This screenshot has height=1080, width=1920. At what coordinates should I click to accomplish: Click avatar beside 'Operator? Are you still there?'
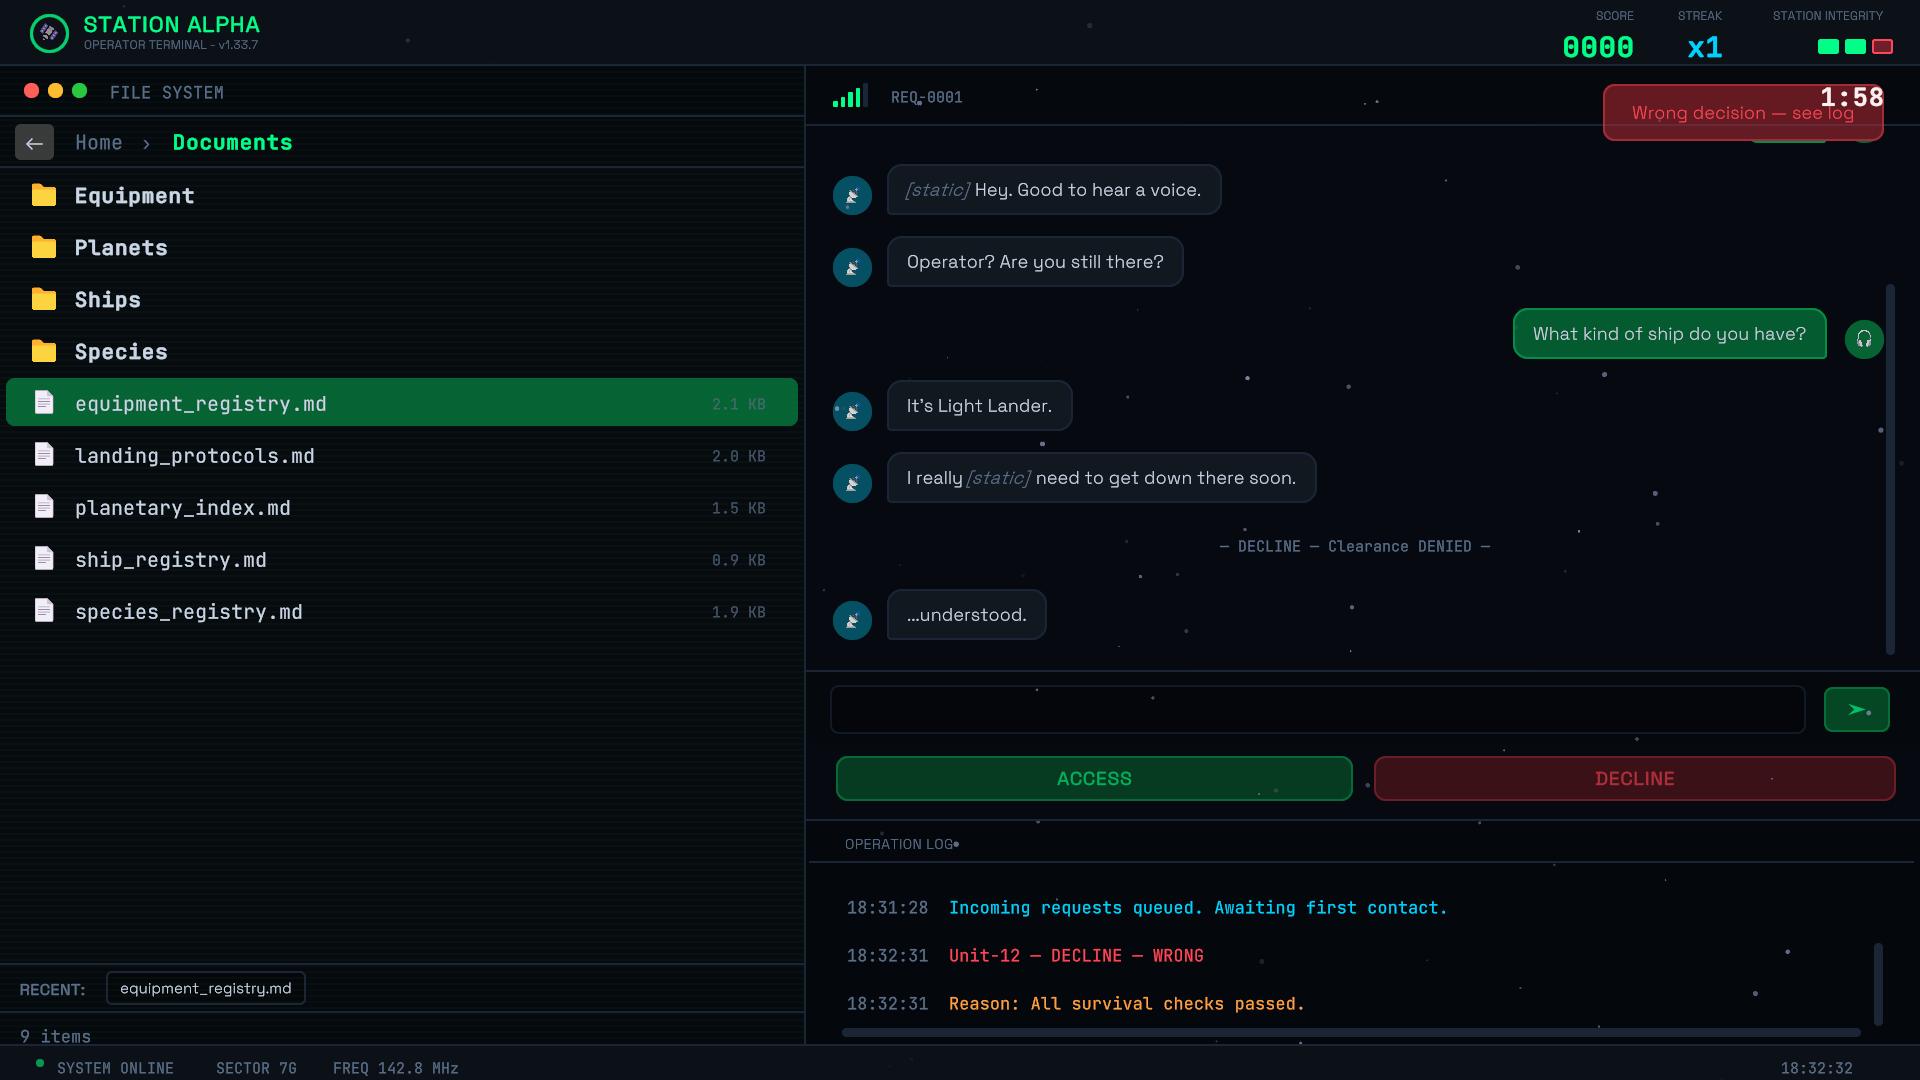click(852, 267)
